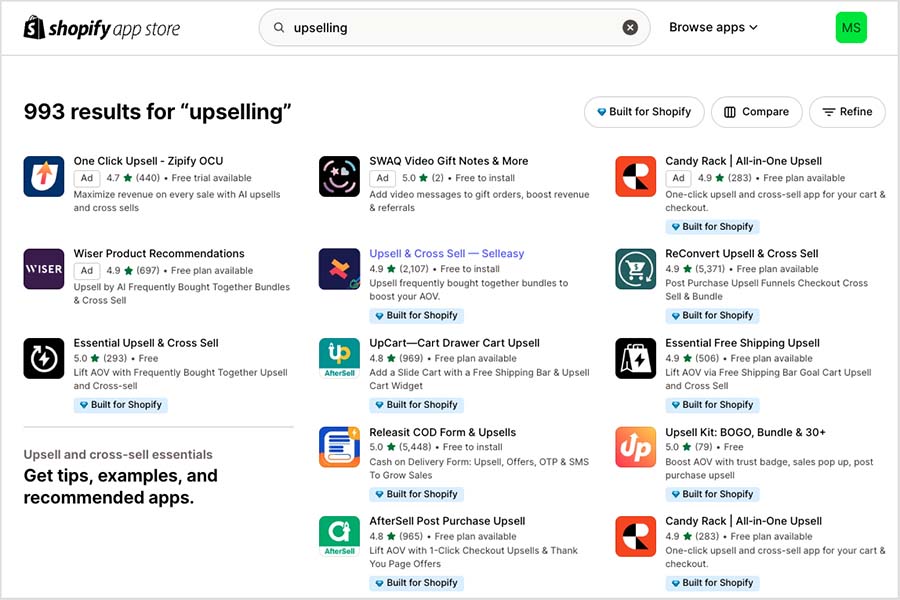Open Upsell Kit: BOGO, Bundle & 30+ title
900x600 pixels.
click(x=745, y=432)
